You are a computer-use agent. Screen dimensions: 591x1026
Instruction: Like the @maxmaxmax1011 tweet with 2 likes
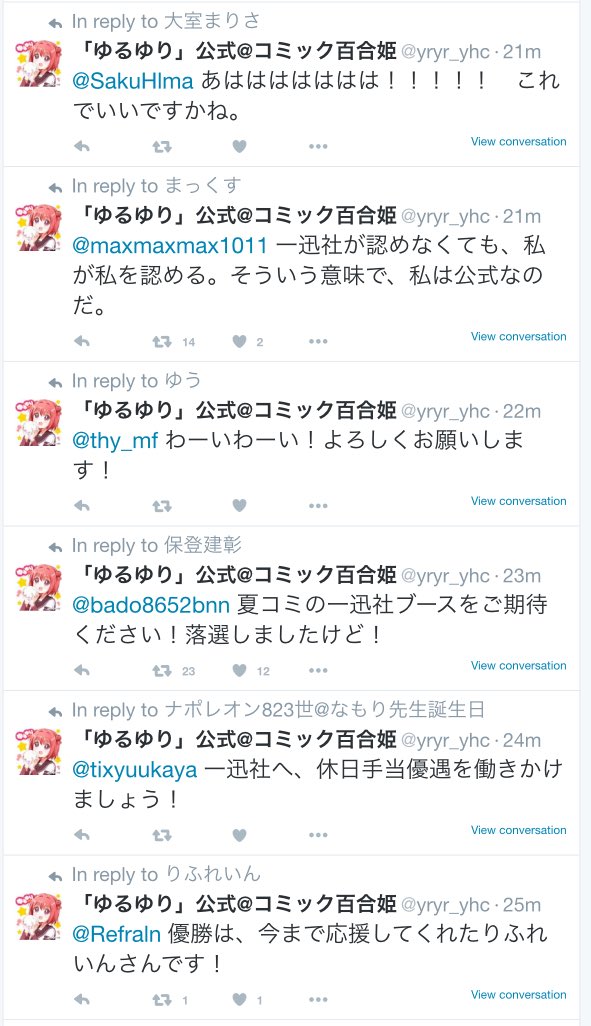point(240,342)
